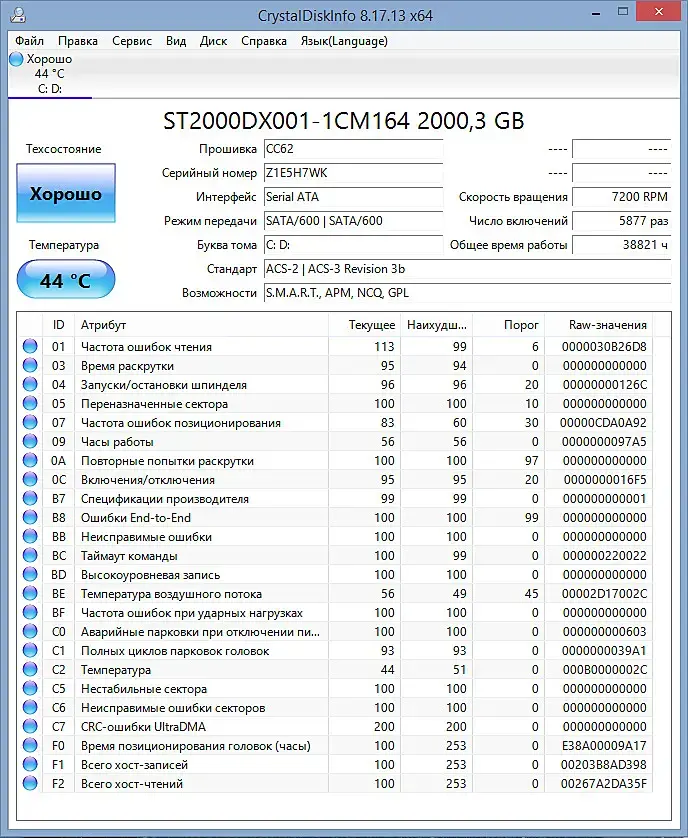
Task: Open the Файл menu
Action: pos(29,41)
